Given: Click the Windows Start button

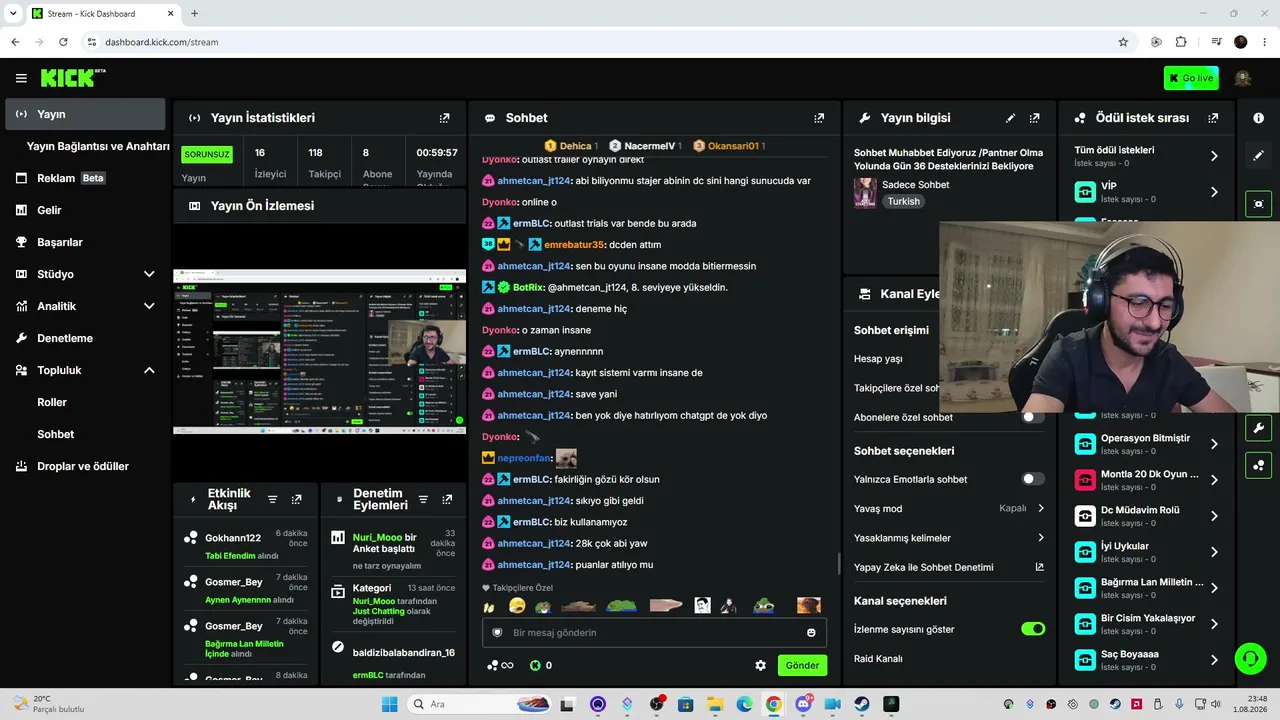Looking at the screenshot, I should pyautogui.click(x=389, y=704).
